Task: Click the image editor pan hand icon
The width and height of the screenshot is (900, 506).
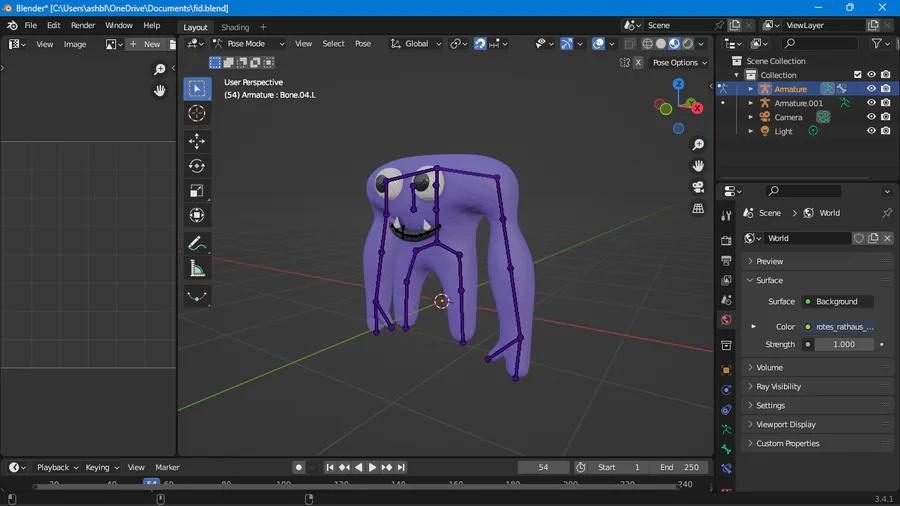Action: pos(160,91)
